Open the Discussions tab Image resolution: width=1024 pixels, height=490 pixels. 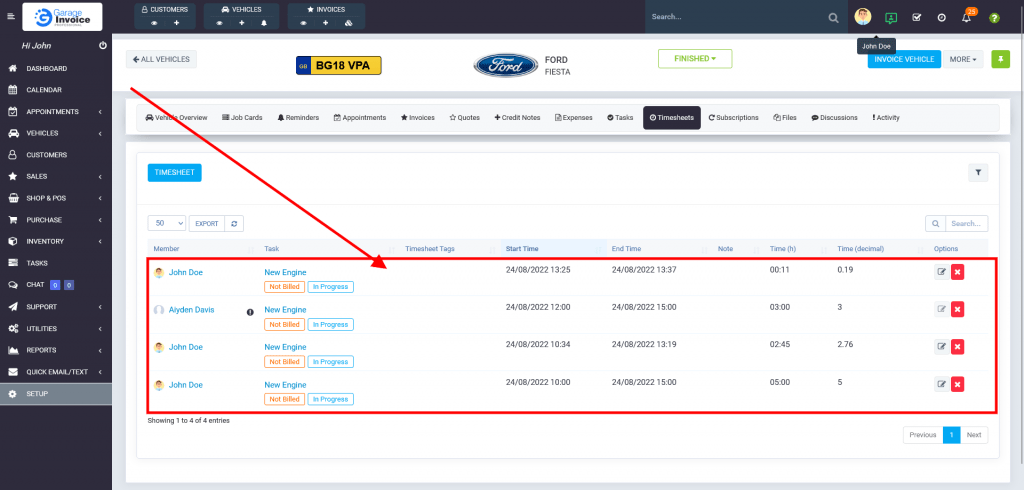[x=834, y=118]
